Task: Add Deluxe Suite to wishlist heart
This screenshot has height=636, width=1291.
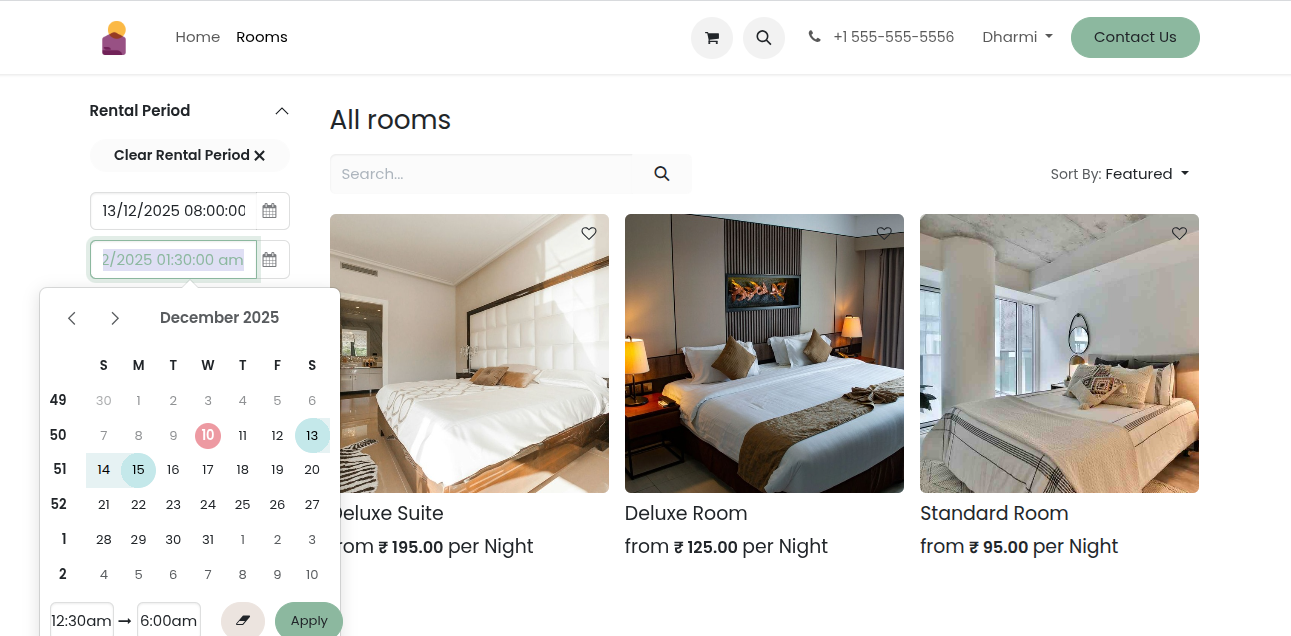Action: tap(589, 233)
